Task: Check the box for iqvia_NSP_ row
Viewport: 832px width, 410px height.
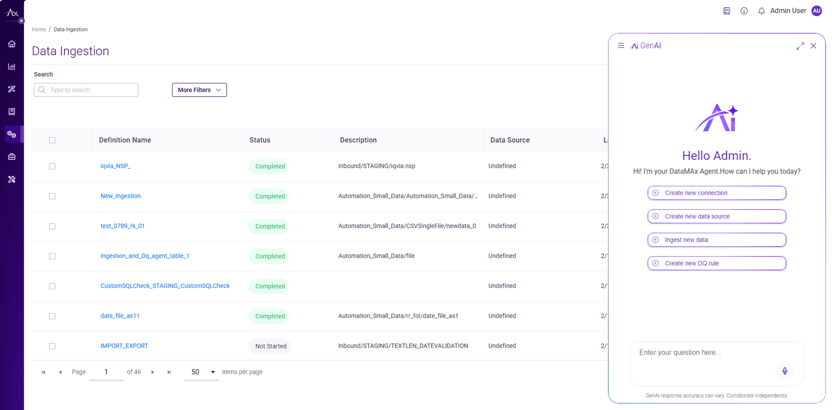Action: [53, 166]
